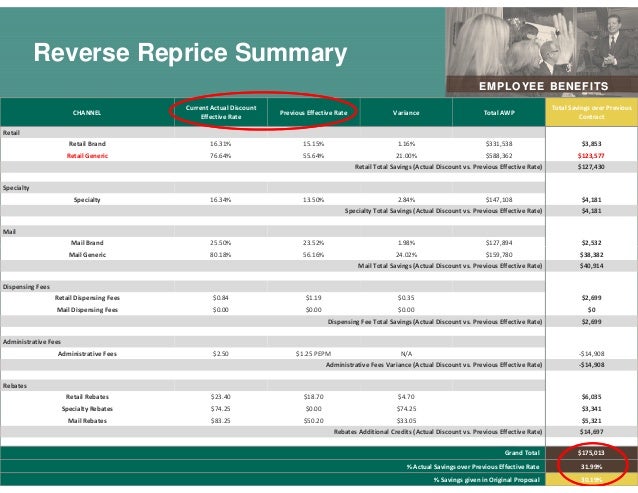Click the 'Retail Dispensing Fees' row label

pos(87,298)
